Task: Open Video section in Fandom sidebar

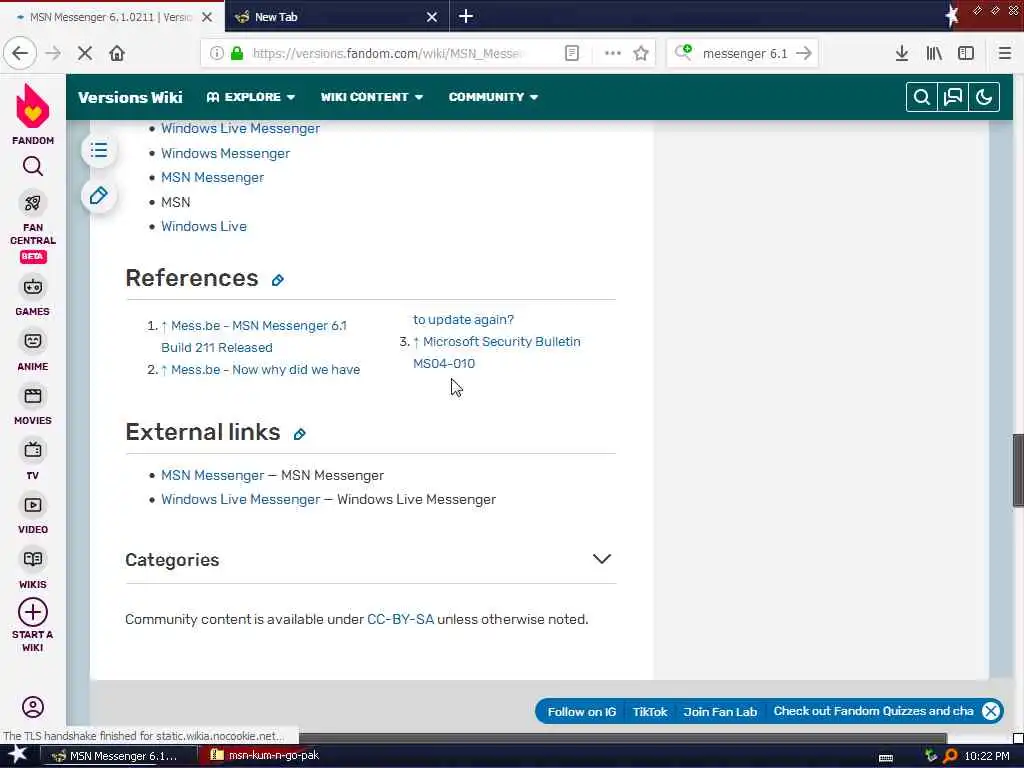Action: coord(33,514)
